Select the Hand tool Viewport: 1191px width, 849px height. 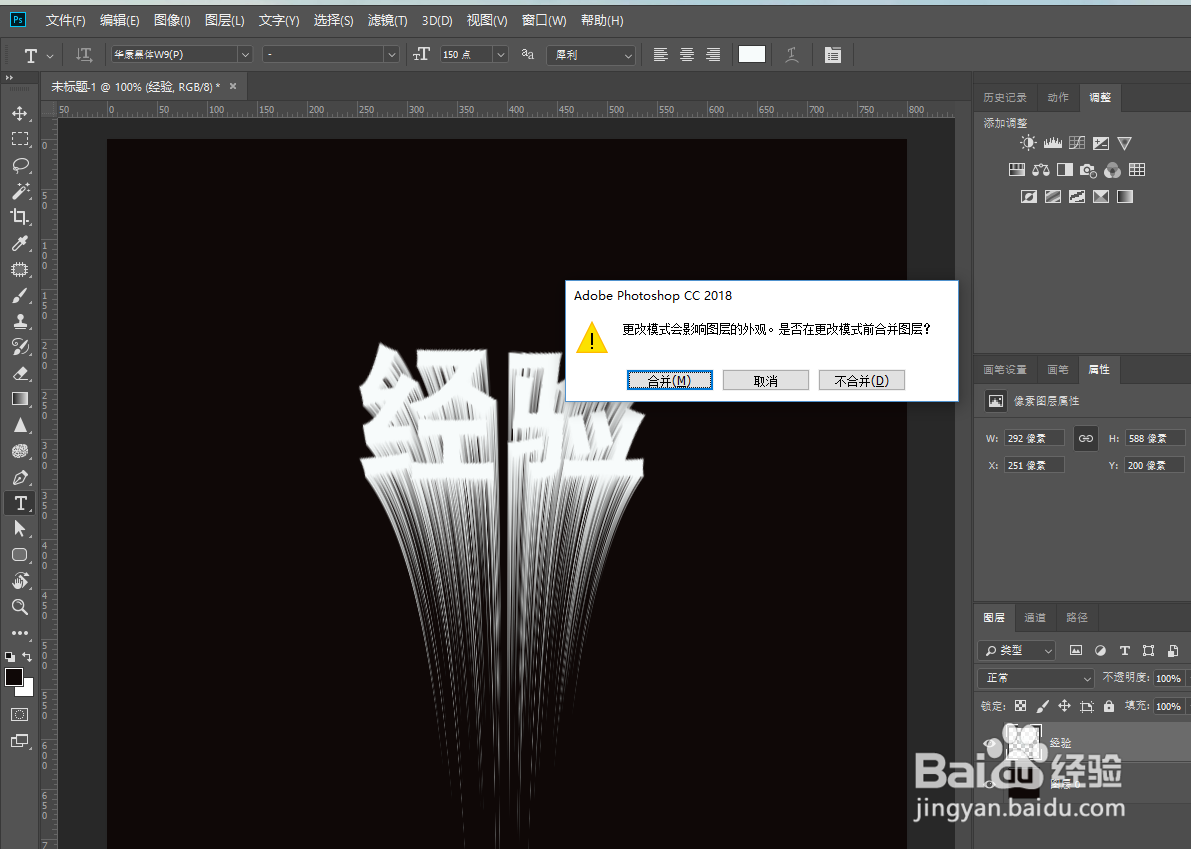tap(20, 581)
